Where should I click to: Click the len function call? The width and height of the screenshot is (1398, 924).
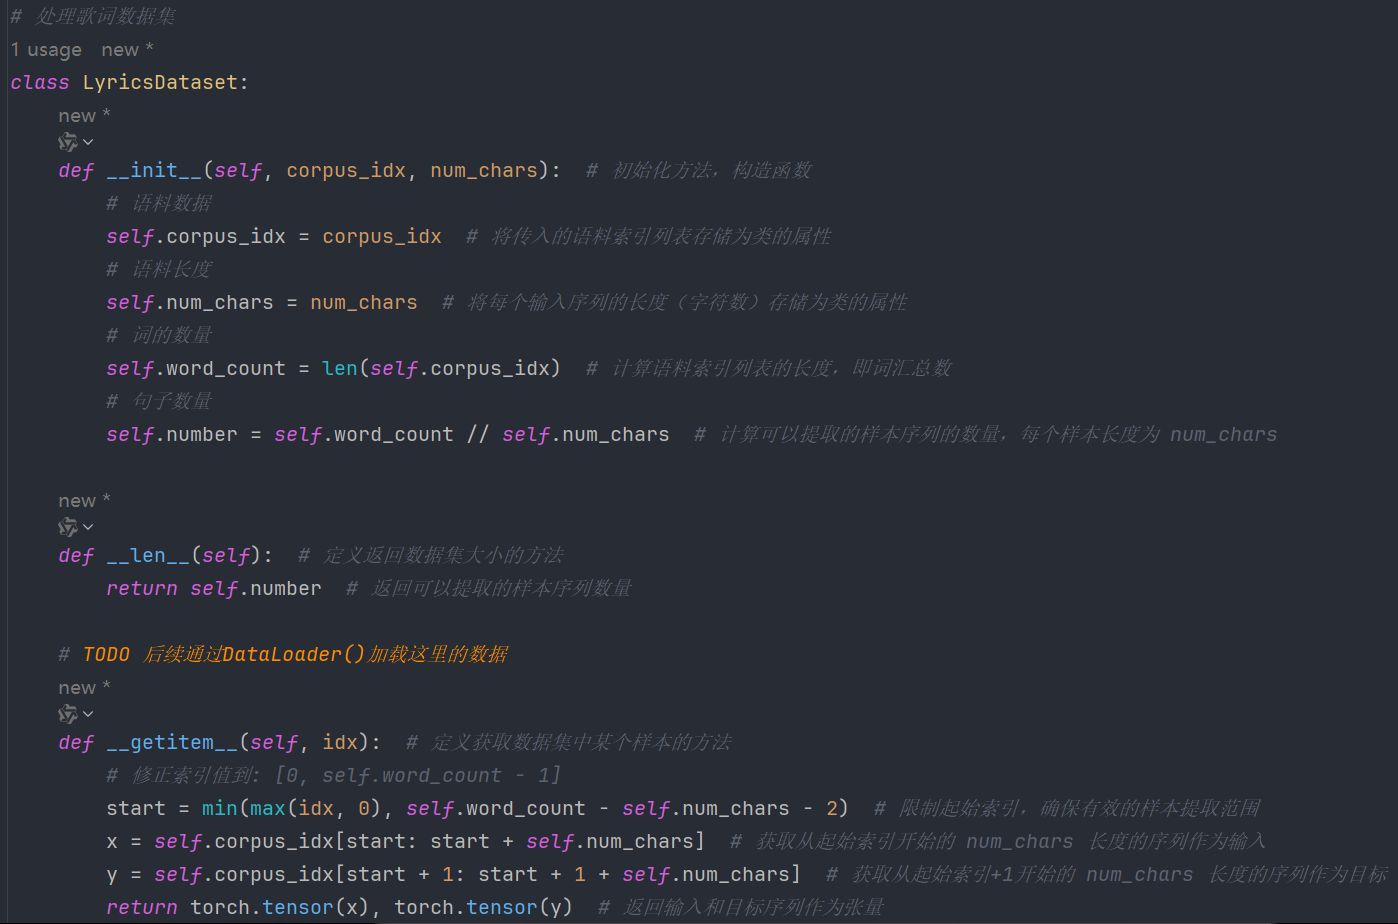[x=340, y=369]
